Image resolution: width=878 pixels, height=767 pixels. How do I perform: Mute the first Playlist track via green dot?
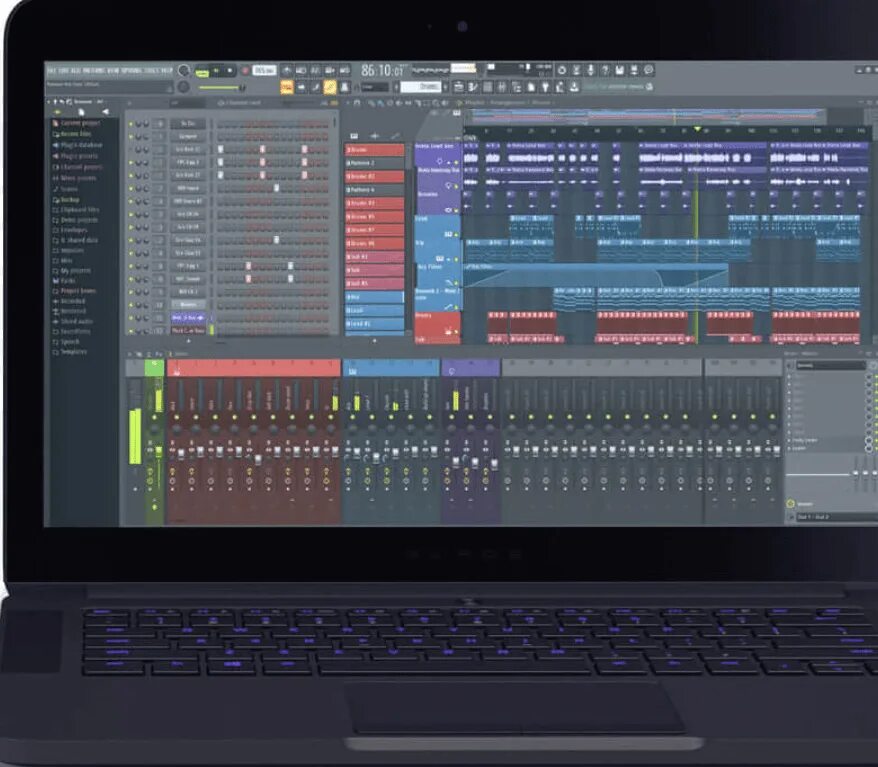456,162
